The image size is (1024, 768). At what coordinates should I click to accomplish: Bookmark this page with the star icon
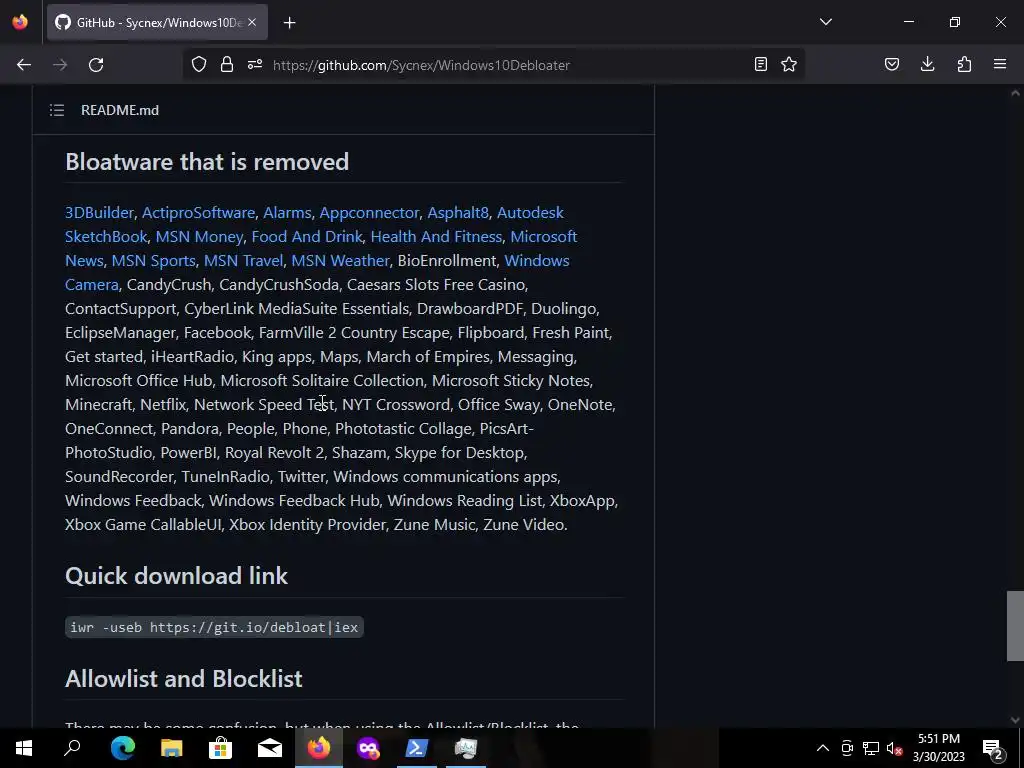point(789,65)
